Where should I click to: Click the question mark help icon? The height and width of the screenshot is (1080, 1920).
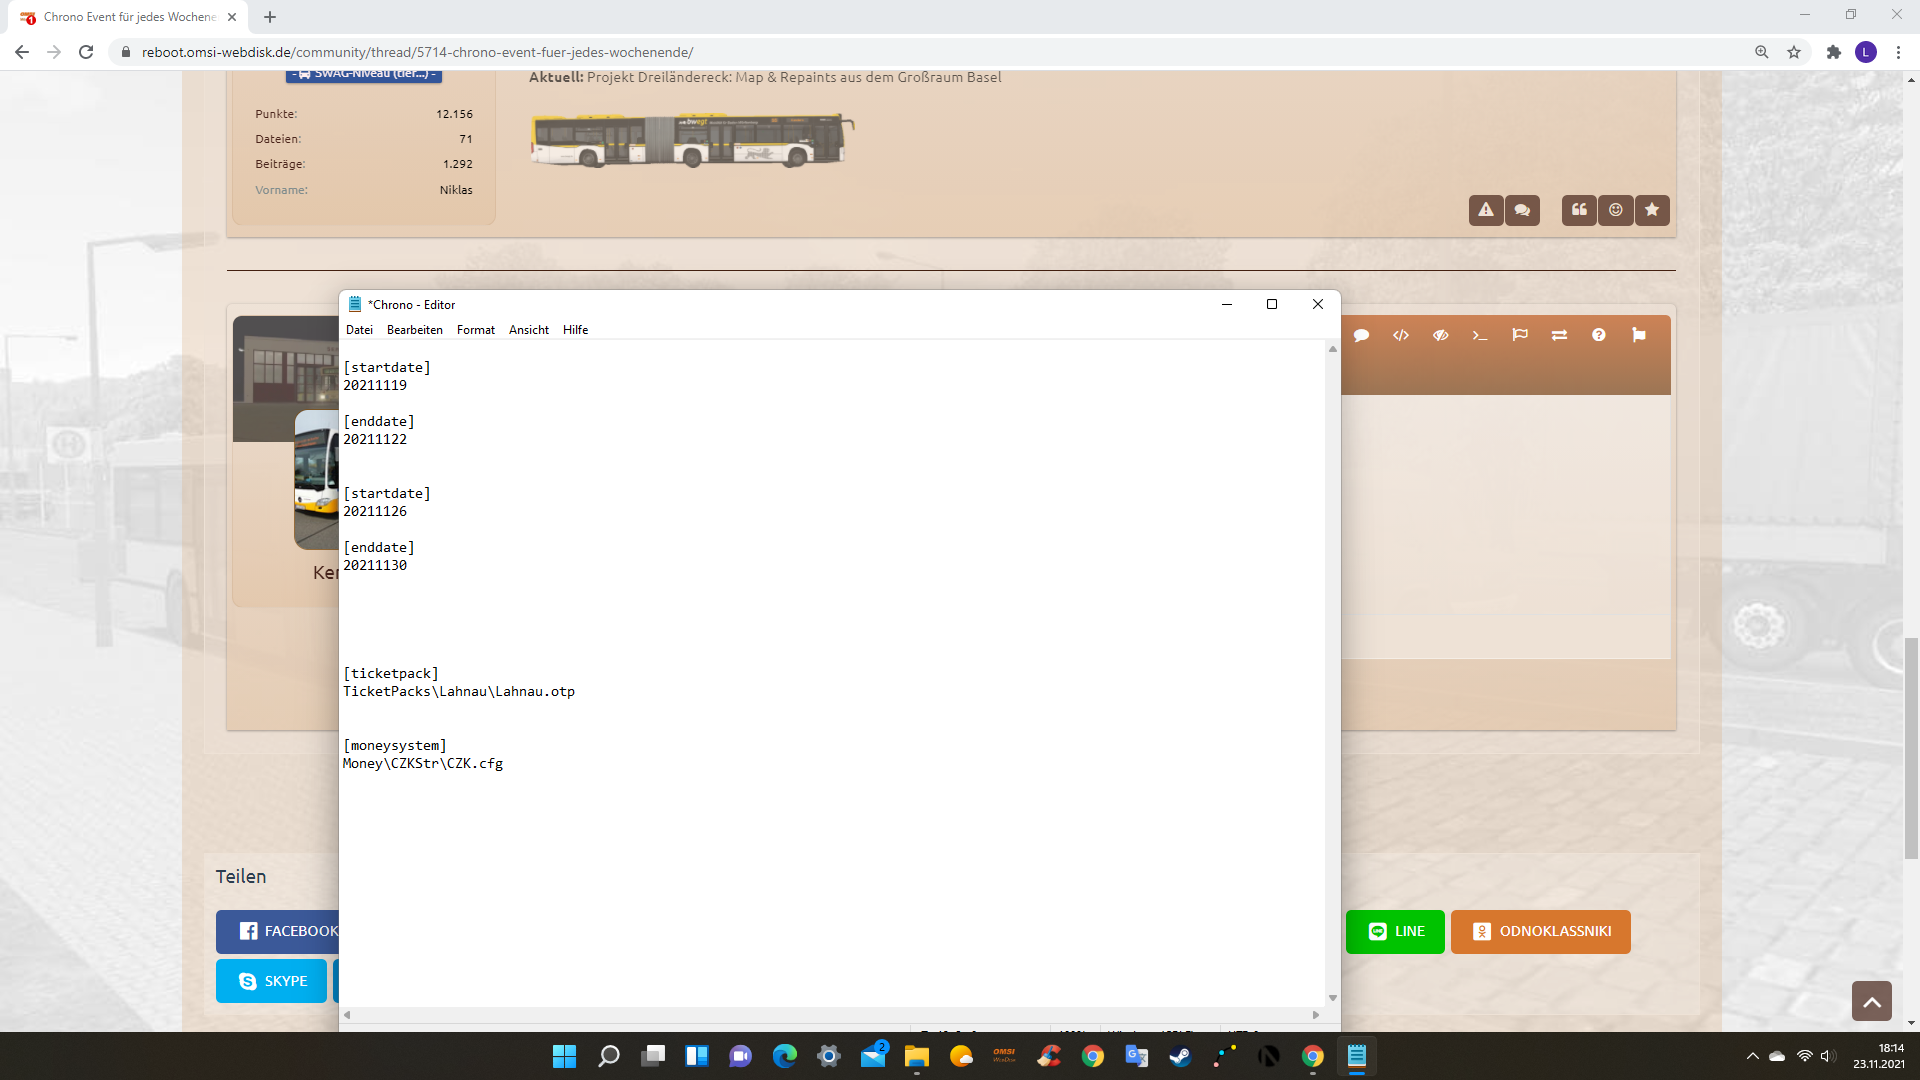(x=1598, y=336)
